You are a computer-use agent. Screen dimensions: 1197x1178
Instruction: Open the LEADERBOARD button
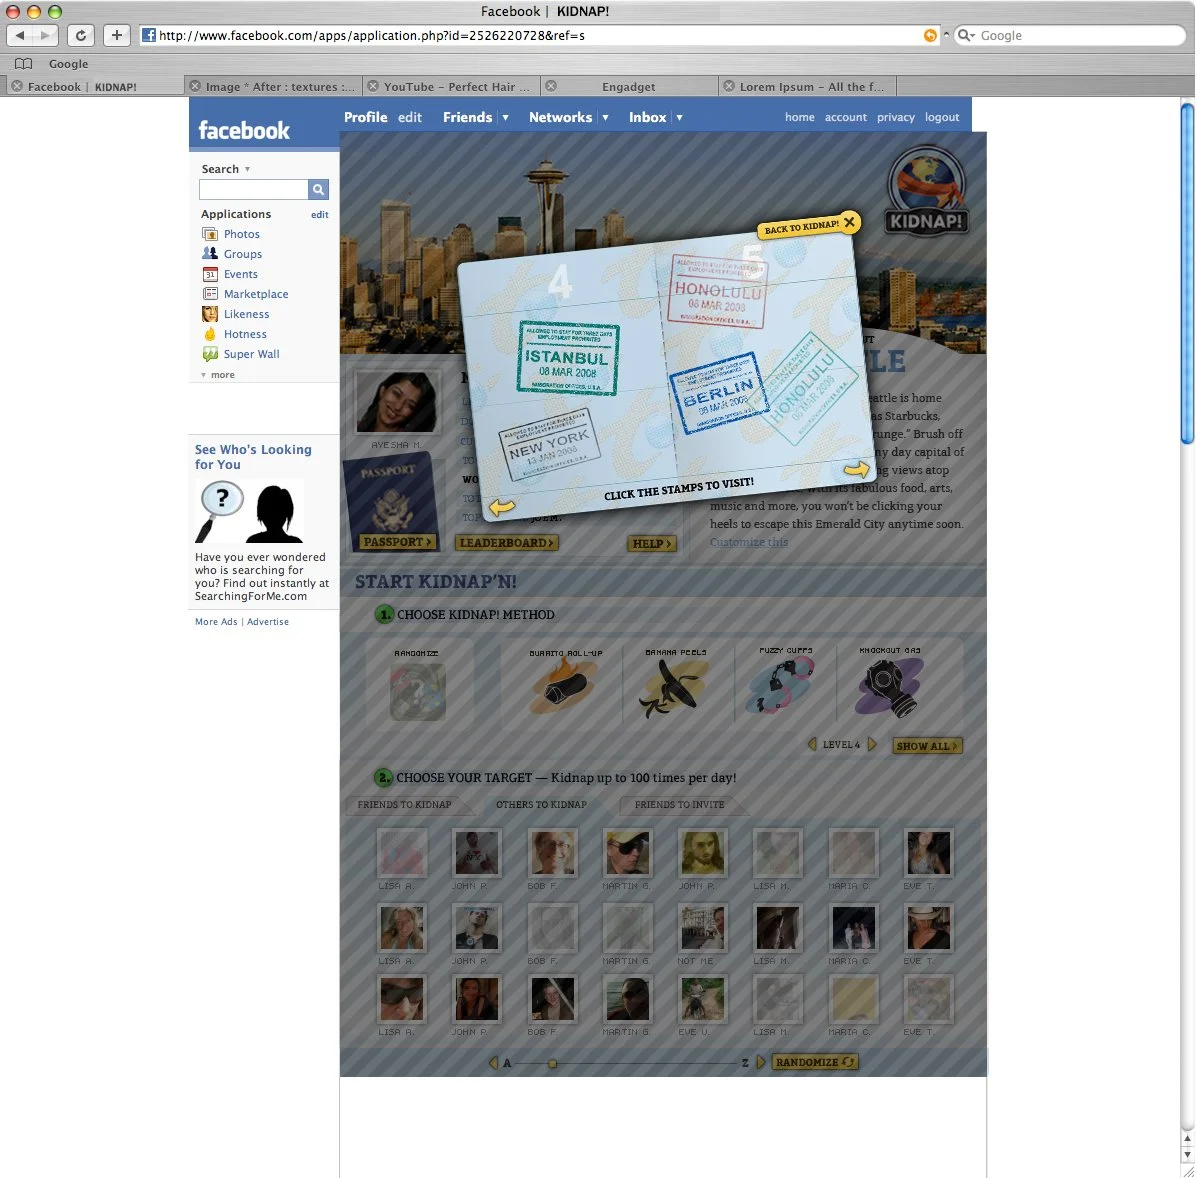coord(507,543)
